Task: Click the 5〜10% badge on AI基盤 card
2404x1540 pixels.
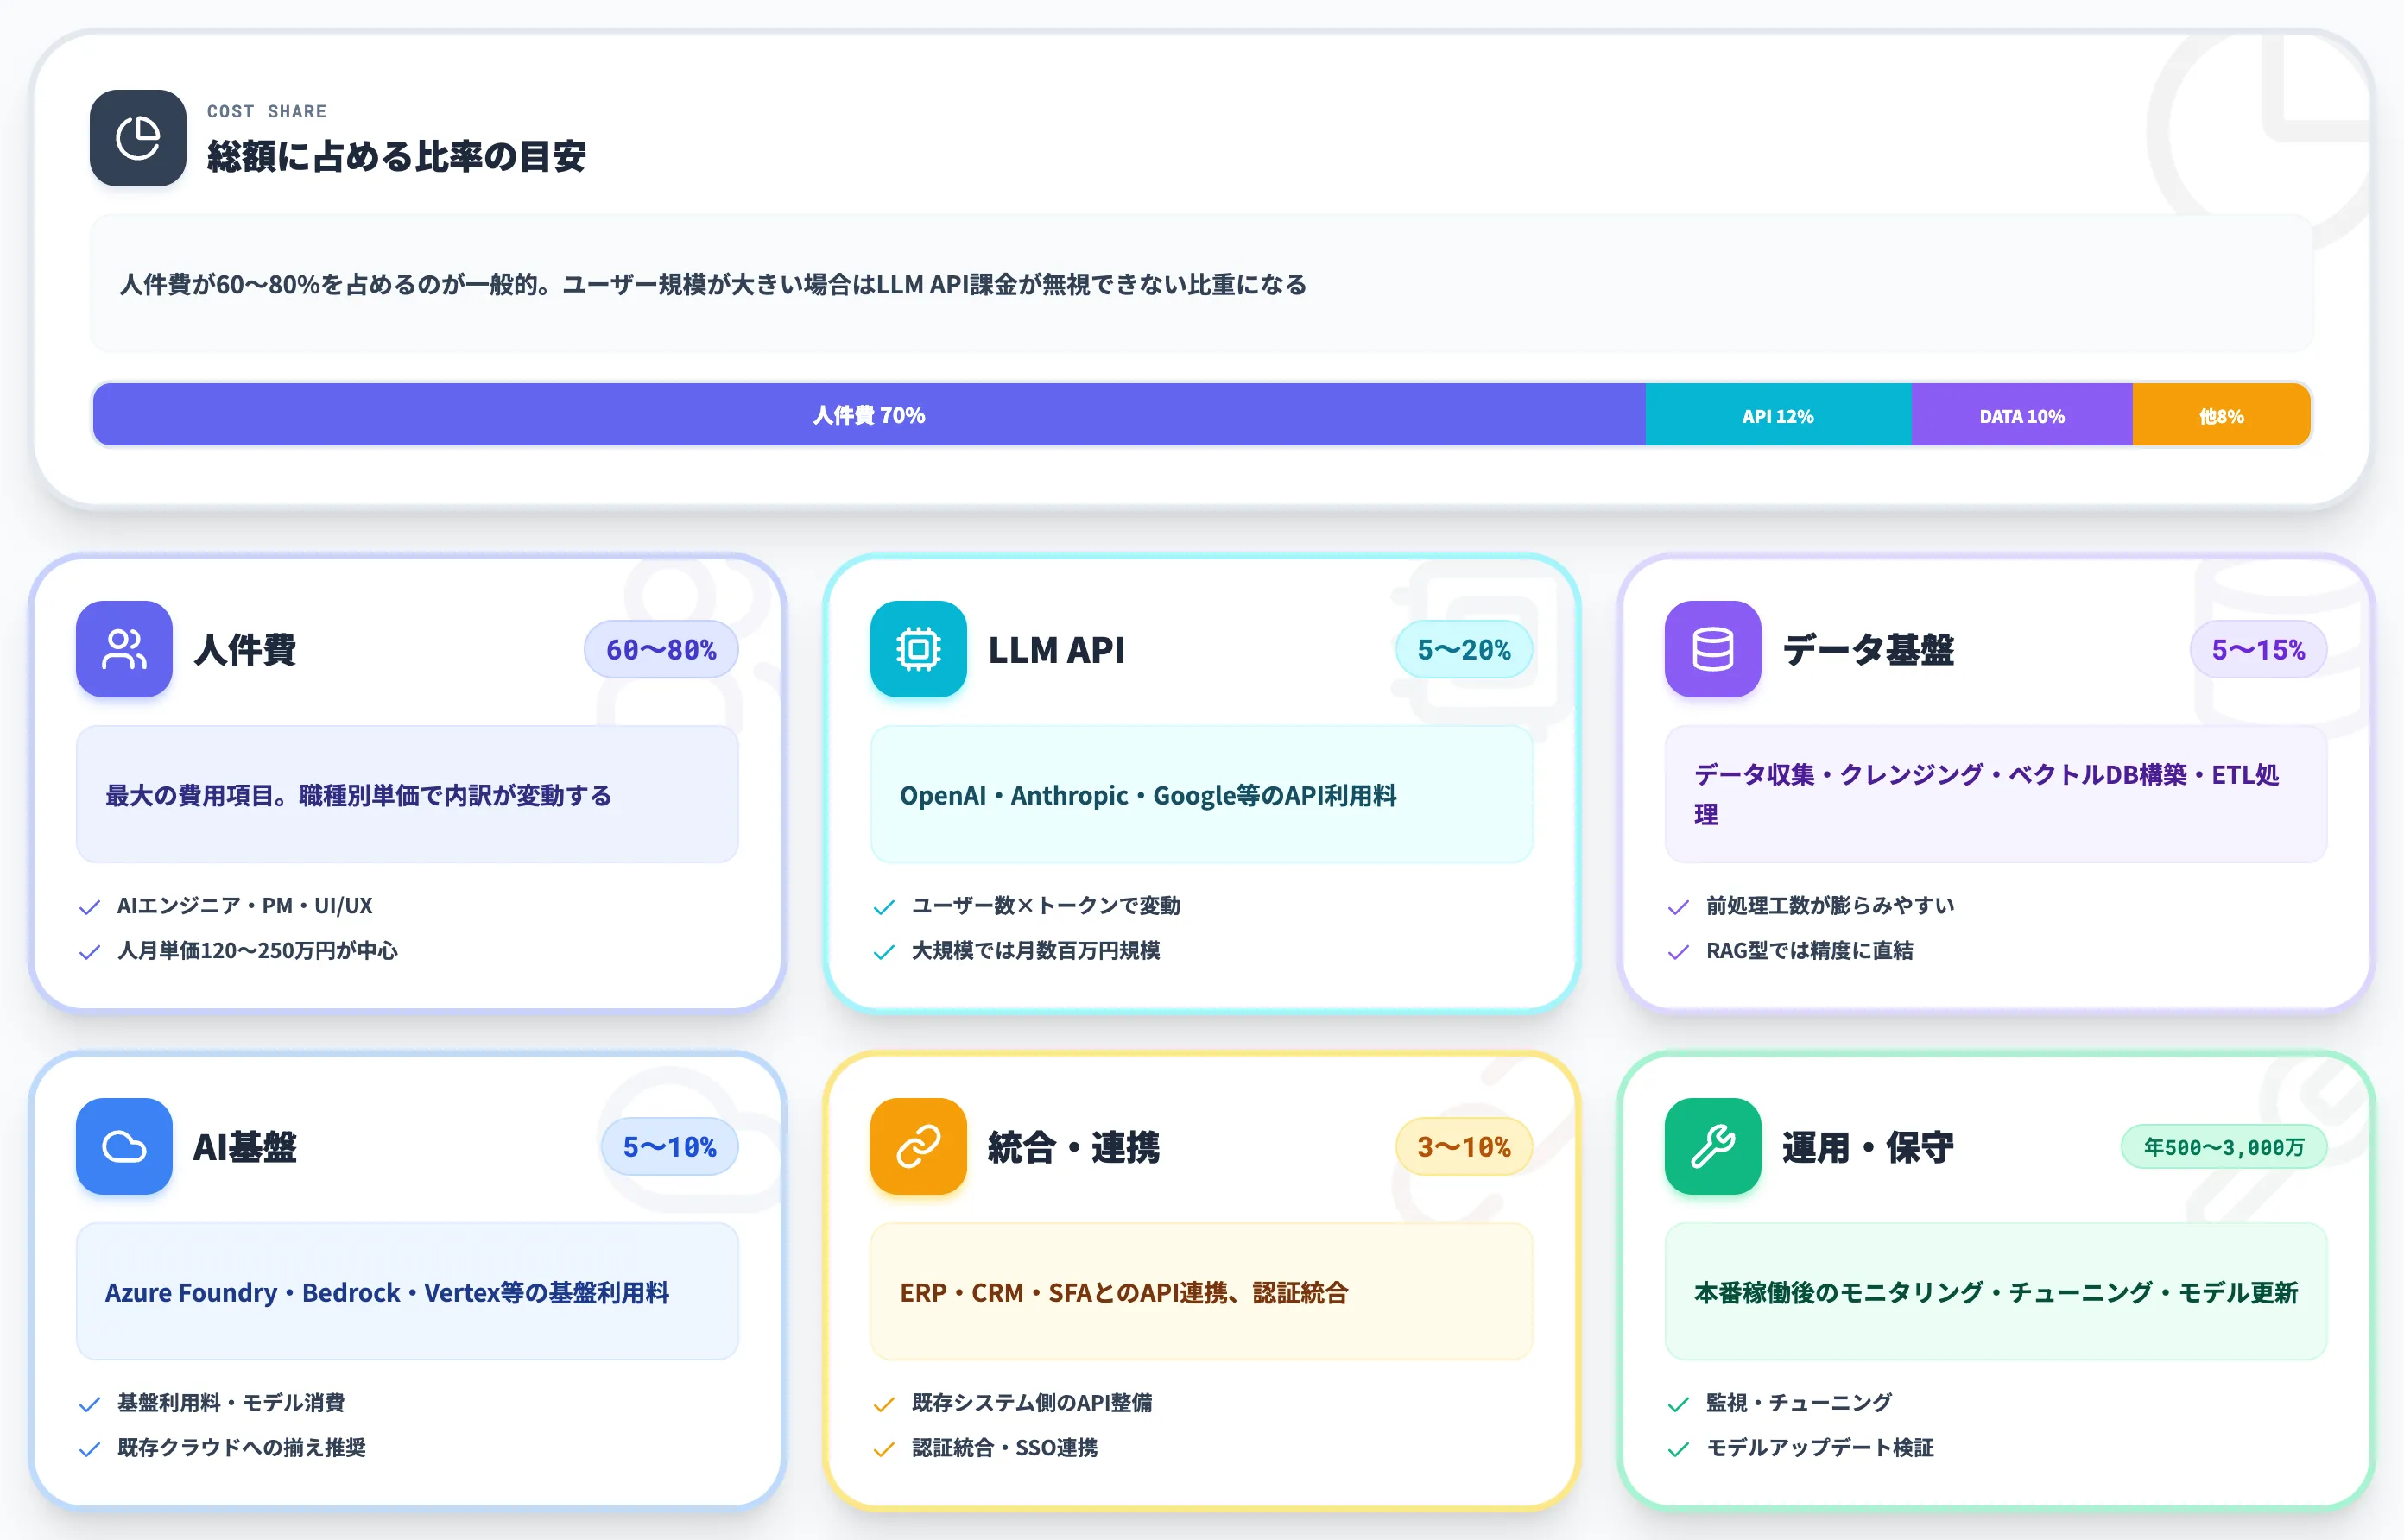Action: (x=670, y=1147)
